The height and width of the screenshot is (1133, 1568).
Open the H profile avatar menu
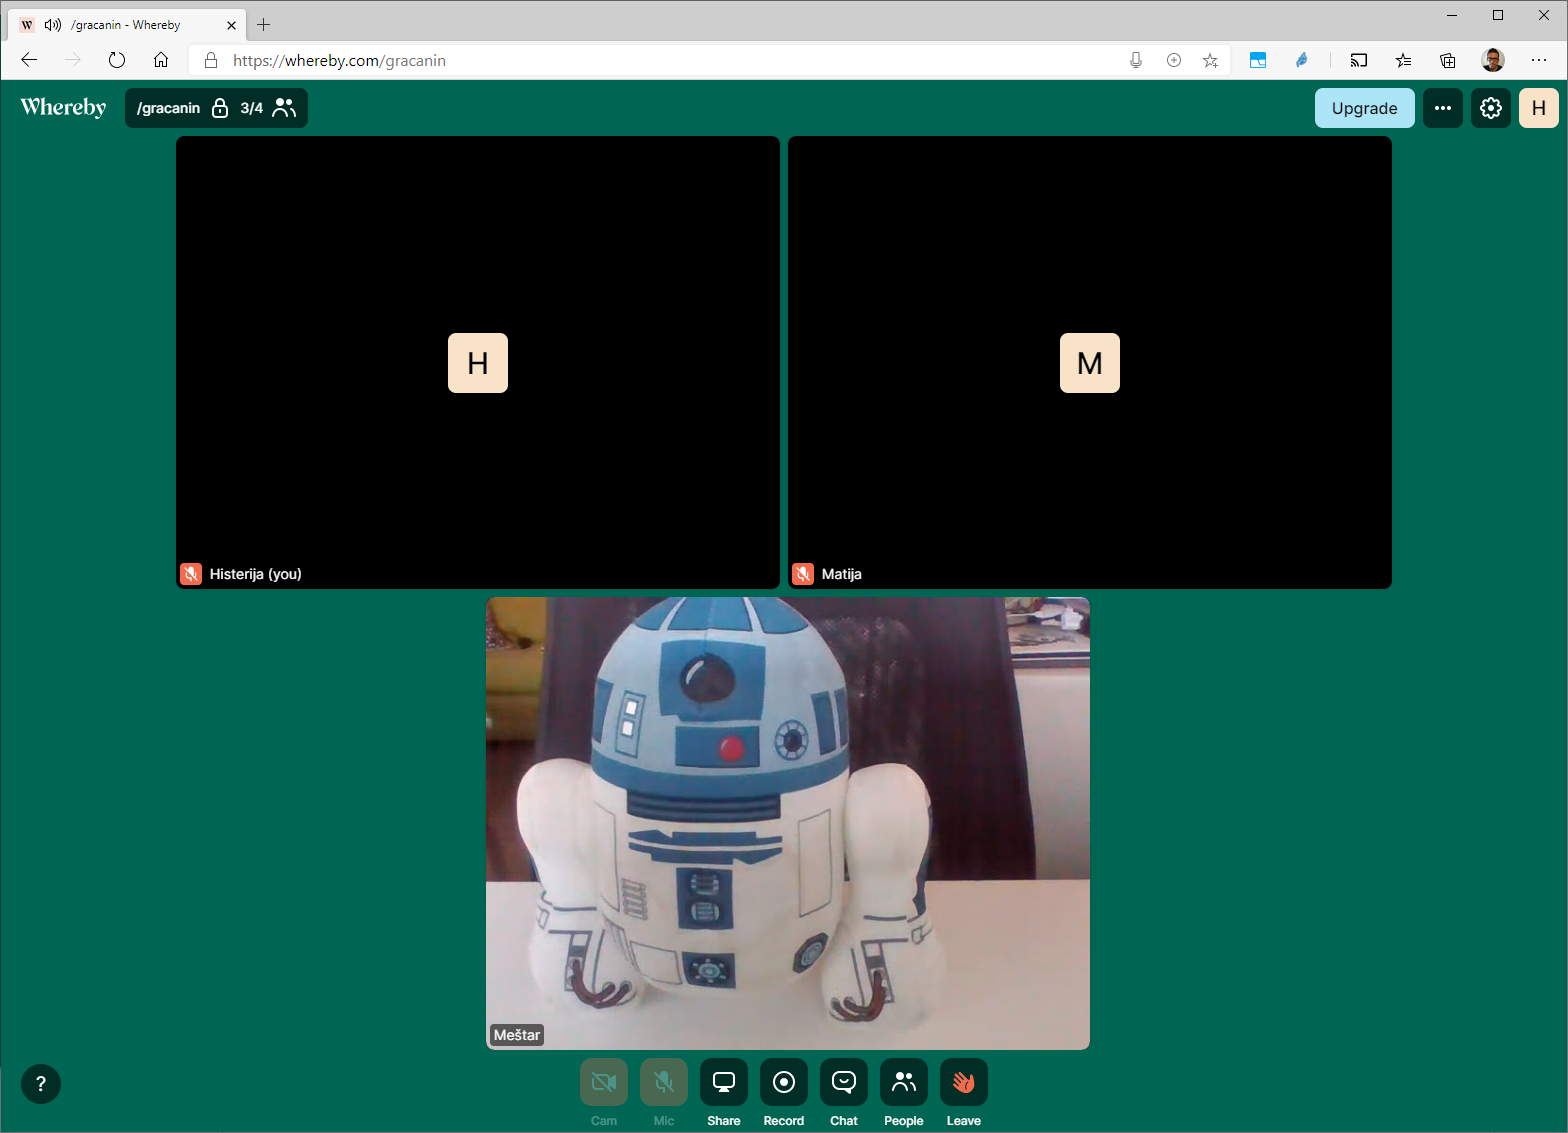(x=1539, y=108)
